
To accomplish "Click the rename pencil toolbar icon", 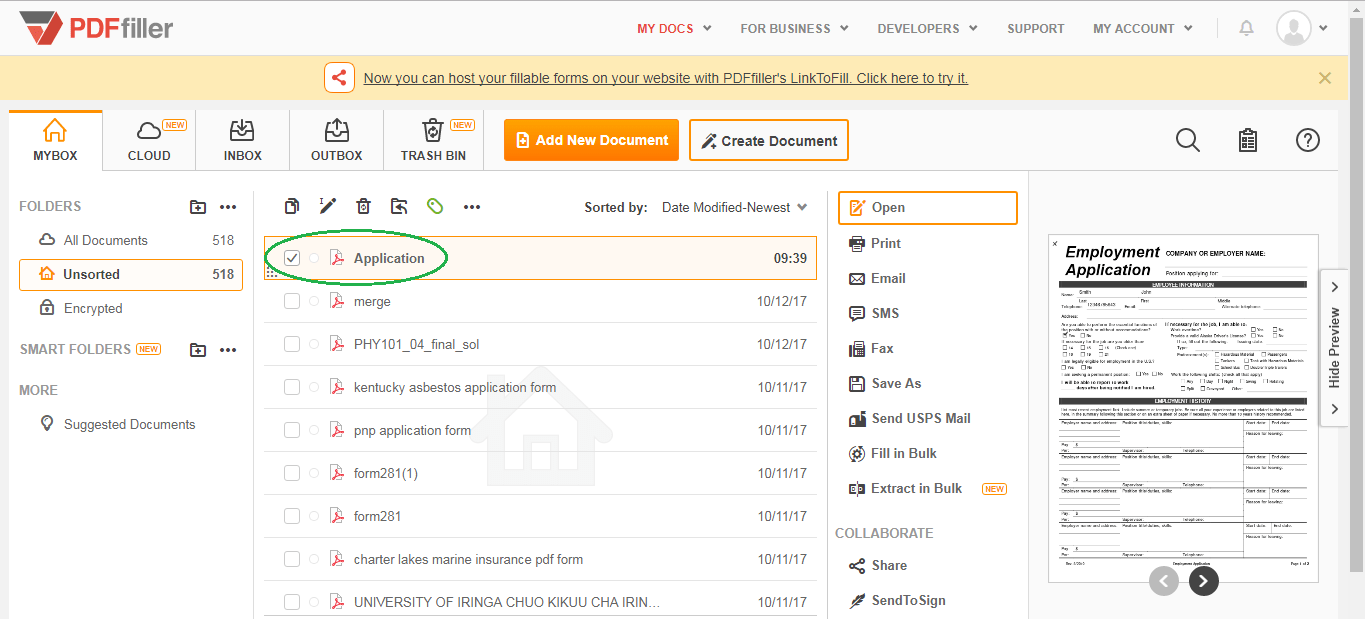I will 327,206.
